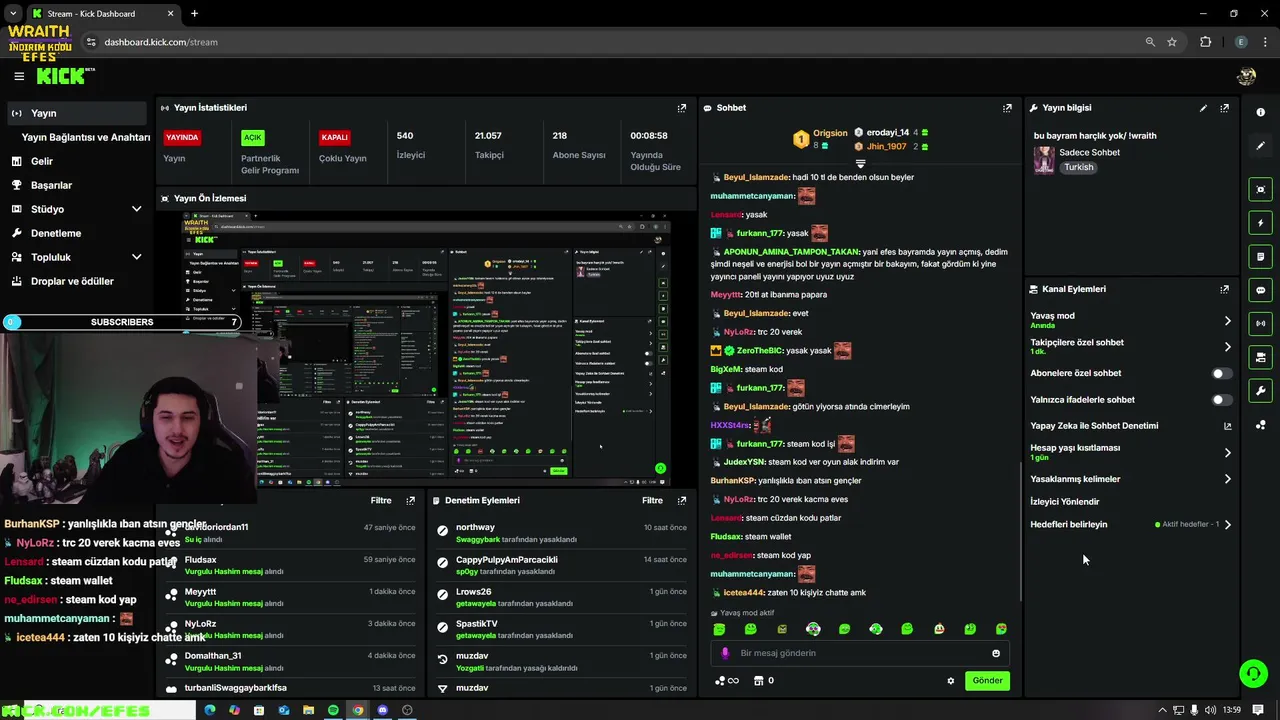The width and height of the screenshot is (1280, 720).
Task: Insert the first green quick emote
Action: [x=719, y=629]
